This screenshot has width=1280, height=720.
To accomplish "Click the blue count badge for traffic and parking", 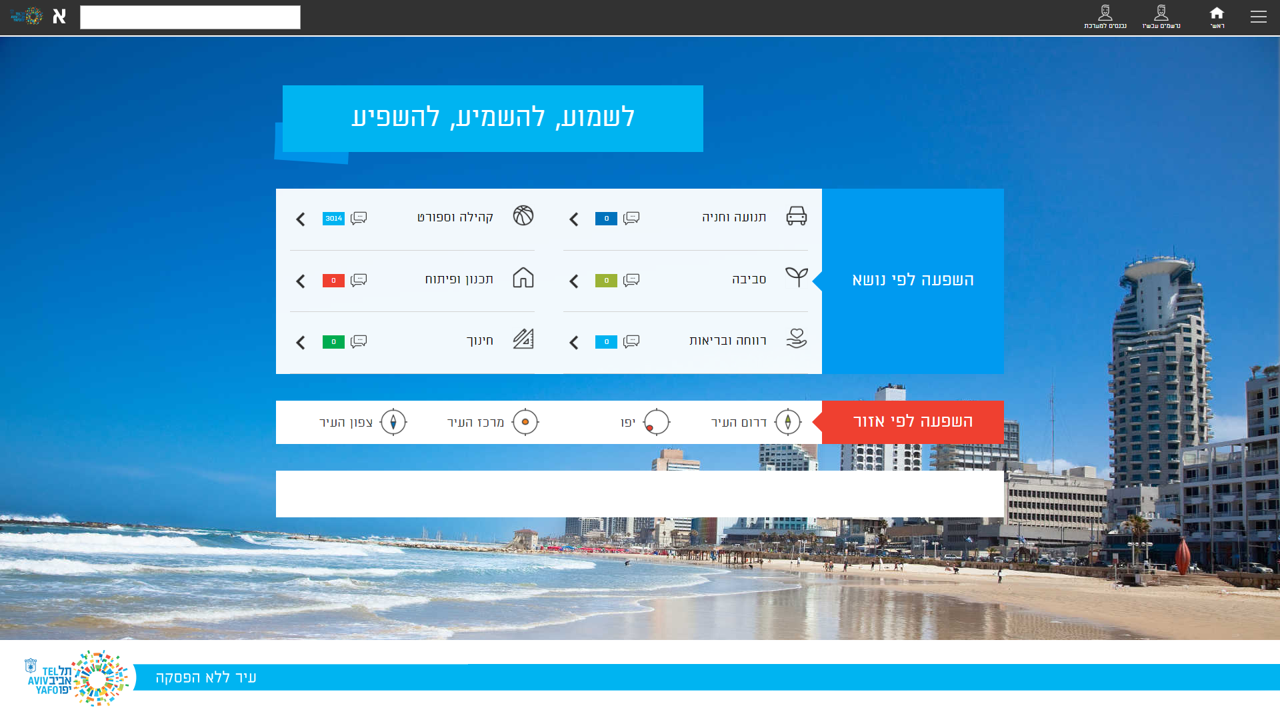I will [x=606, y=219].
